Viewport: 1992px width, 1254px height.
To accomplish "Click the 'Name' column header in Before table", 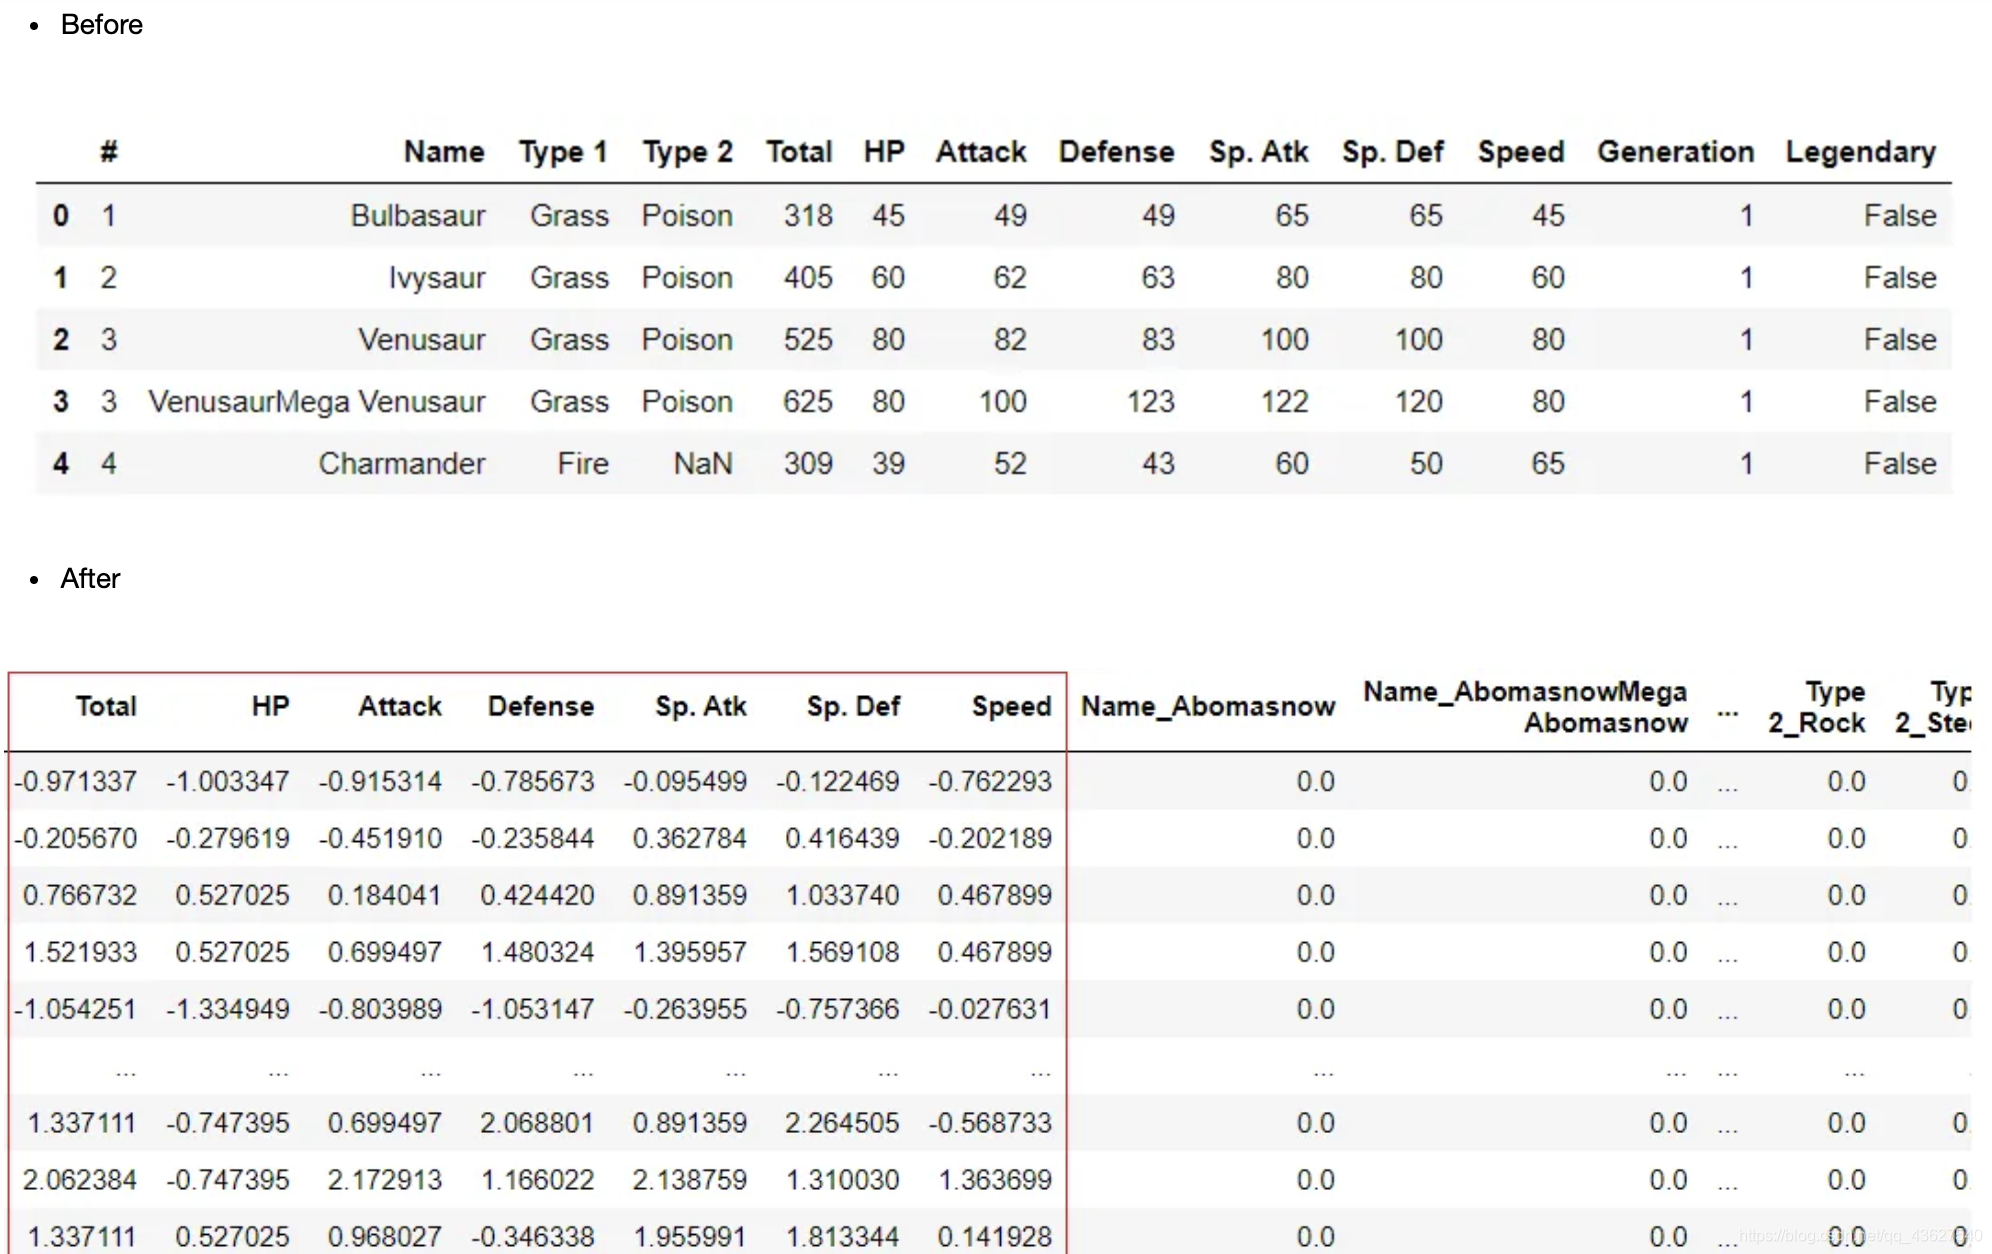I will tap(444, 151).
